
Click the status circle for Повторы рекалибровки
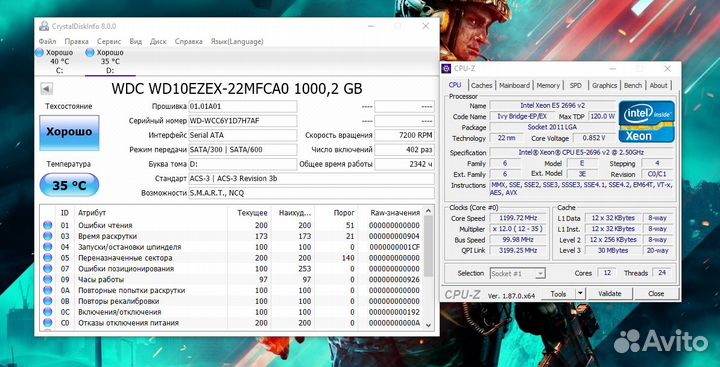47,301
